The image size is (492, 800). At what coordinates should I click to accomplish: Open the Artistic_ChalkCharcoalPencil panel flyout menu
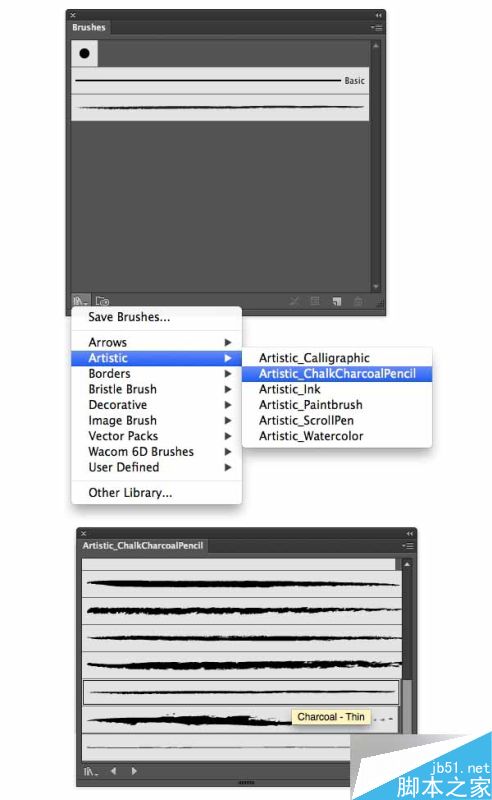[408, 546]
